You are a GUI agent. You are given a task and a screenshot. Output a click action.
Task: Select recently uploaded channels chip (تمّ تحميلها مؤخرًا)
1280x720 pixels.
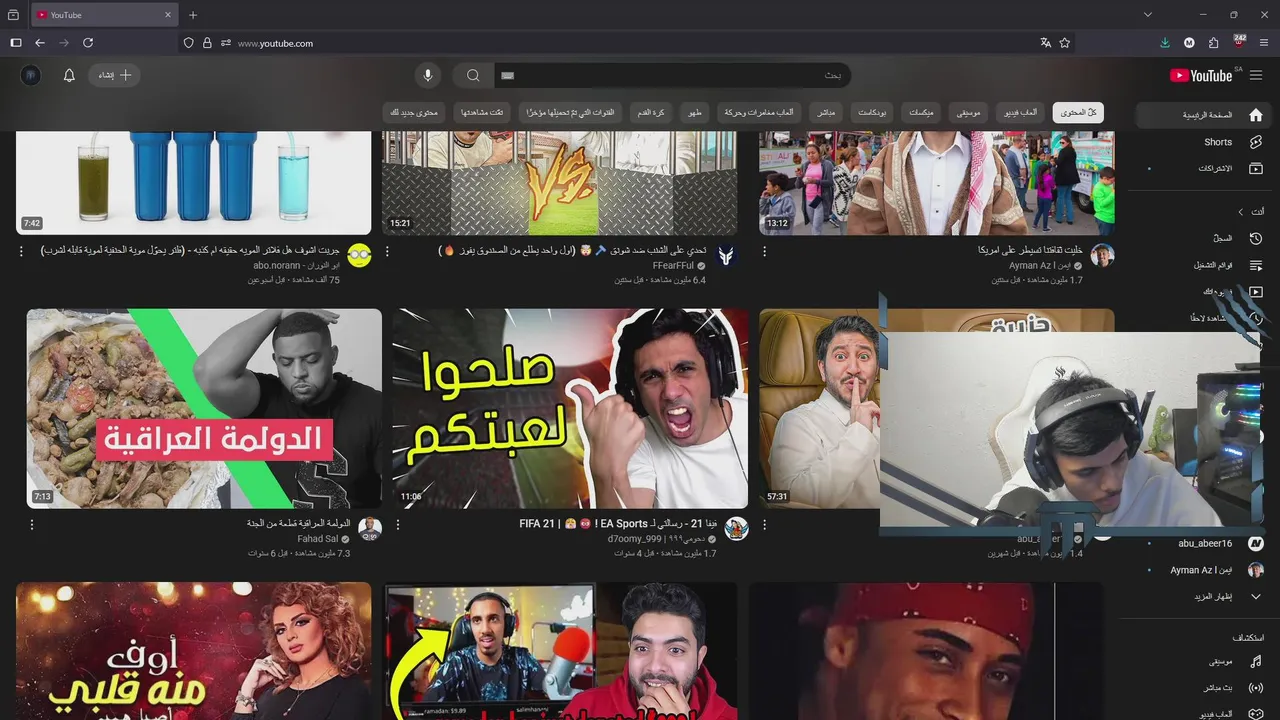[x=570, y=113]
